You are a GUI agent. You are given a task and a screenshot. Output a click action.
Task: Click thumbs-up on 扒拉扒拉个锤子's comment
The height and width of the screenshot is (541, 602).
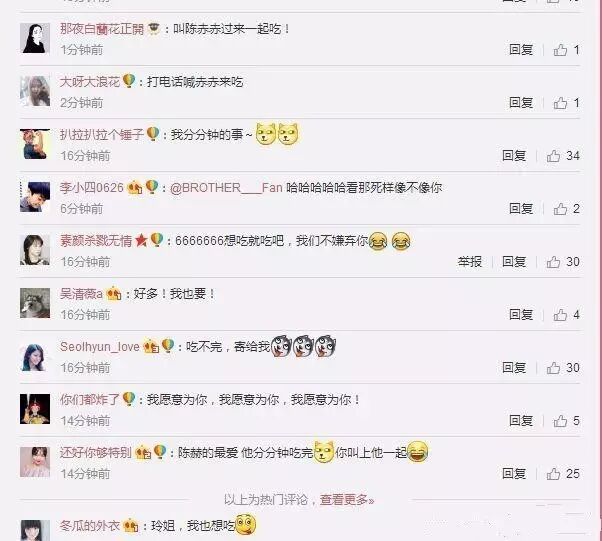[553, 156]
